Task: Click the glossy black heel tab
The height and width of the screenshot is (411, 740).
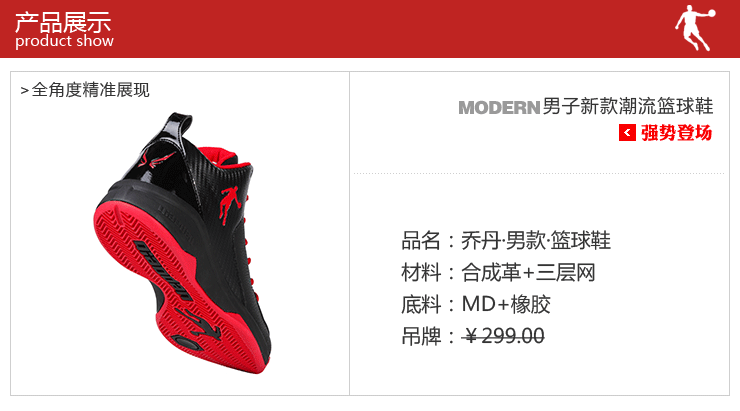Action: pos(177,126)
